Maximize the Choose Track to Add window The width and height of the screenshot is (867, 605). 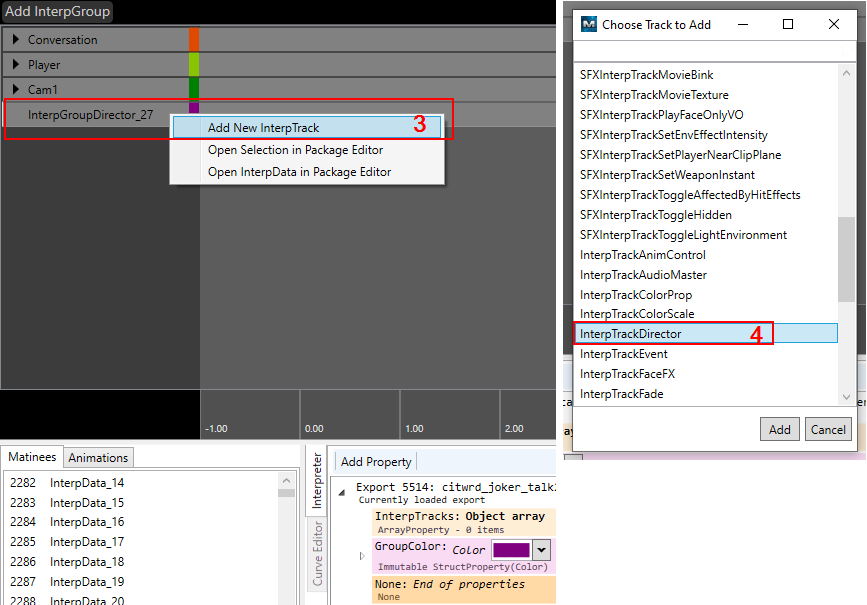(x=788, y=24)
